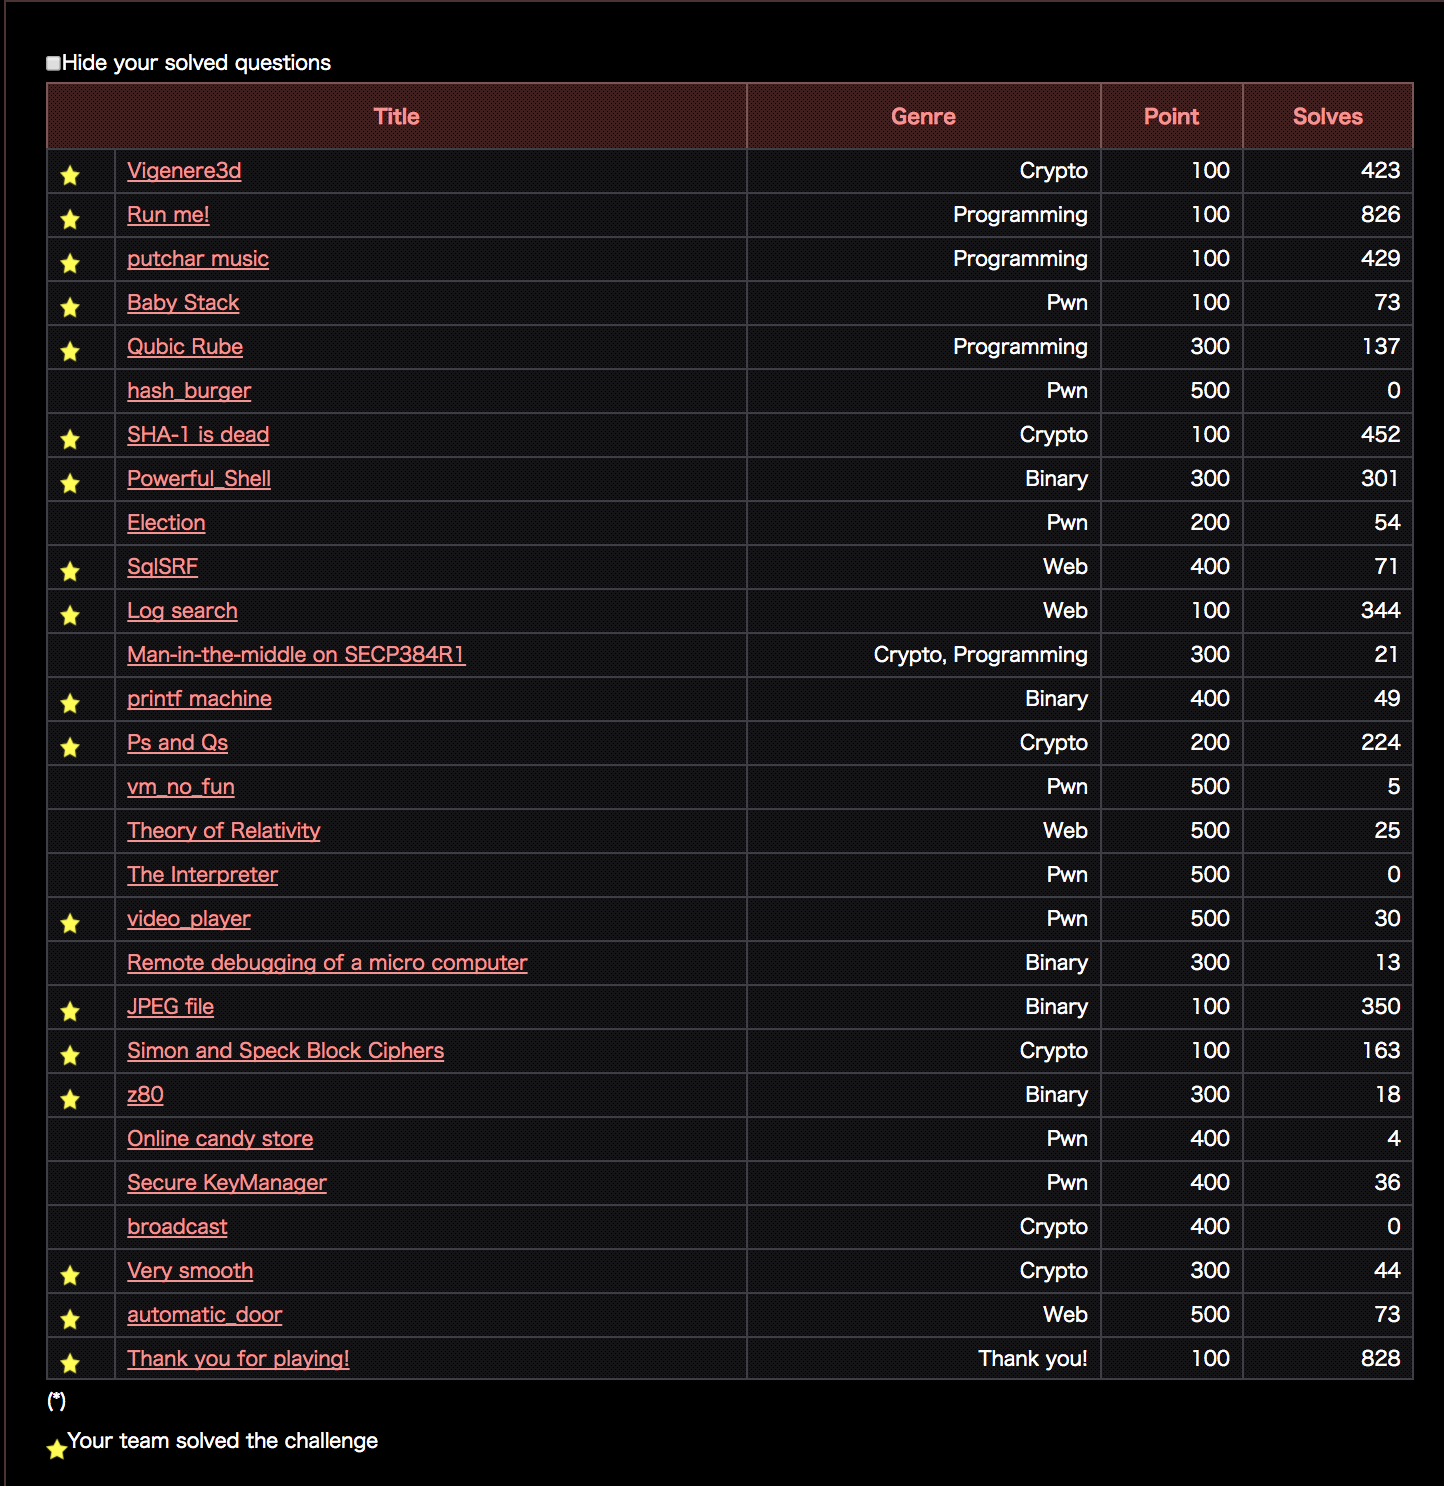Screen dimensions: 1444x1486
Task: Open the Online candy store challenge
Action: (x=219, y=1139)
